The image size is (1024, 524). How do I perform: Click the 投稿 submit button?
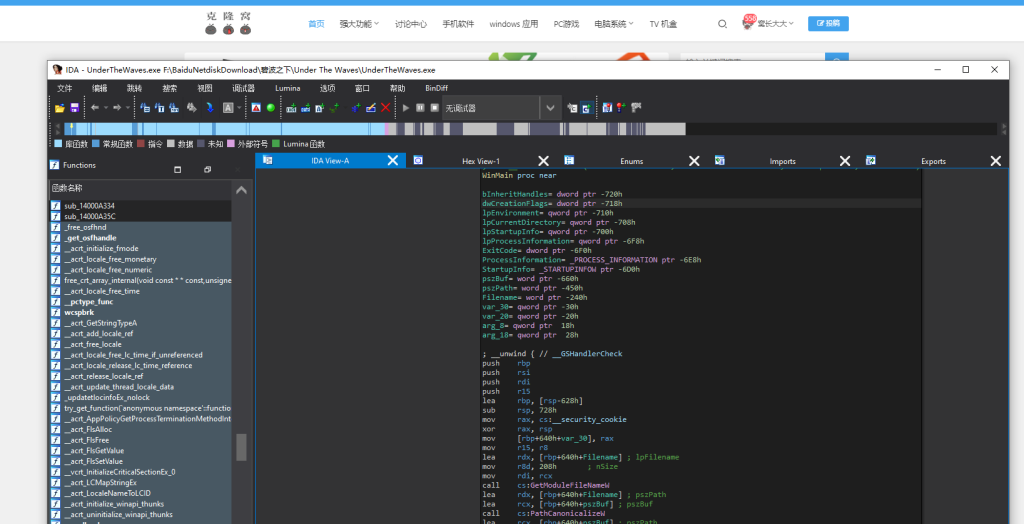tap(828, 24)
